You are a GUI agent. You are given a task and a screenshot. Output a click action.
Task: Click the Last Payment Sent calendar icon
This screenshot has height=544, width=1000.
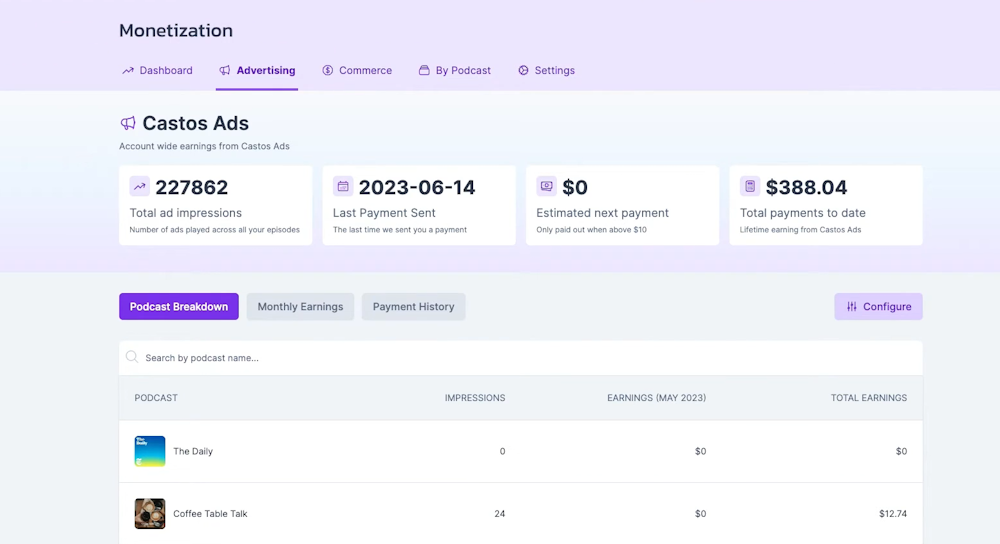click(x=343, y=186)
